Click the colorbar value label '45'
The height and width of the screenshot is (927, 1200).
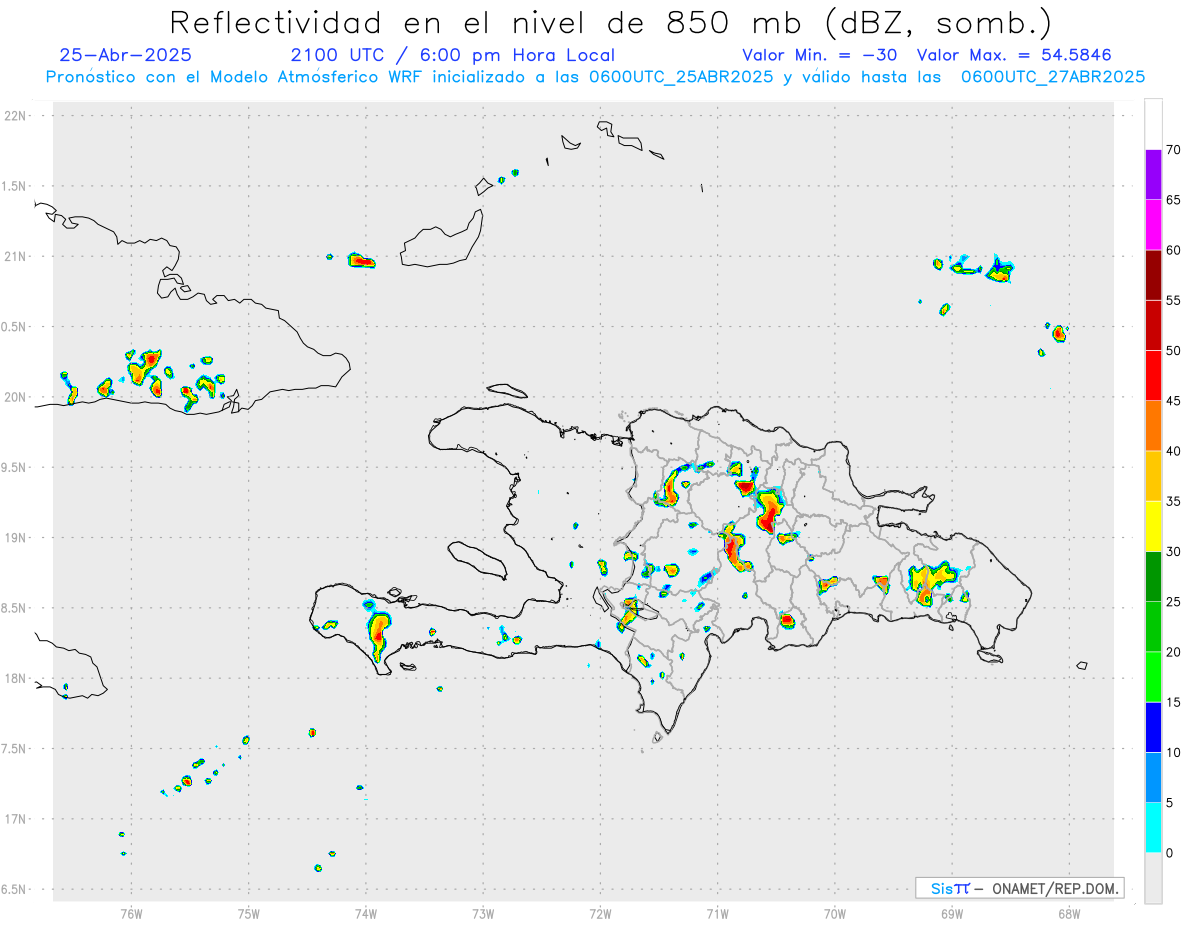(x=1173, y=401)
